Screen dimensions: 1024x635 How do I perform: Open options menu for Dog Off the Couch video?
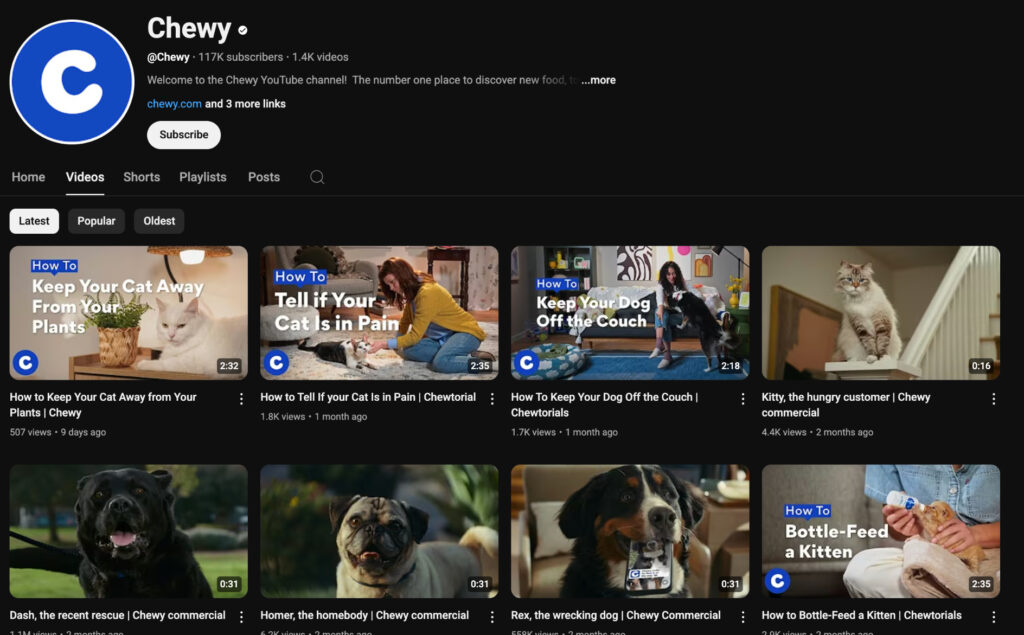point(743,399)
